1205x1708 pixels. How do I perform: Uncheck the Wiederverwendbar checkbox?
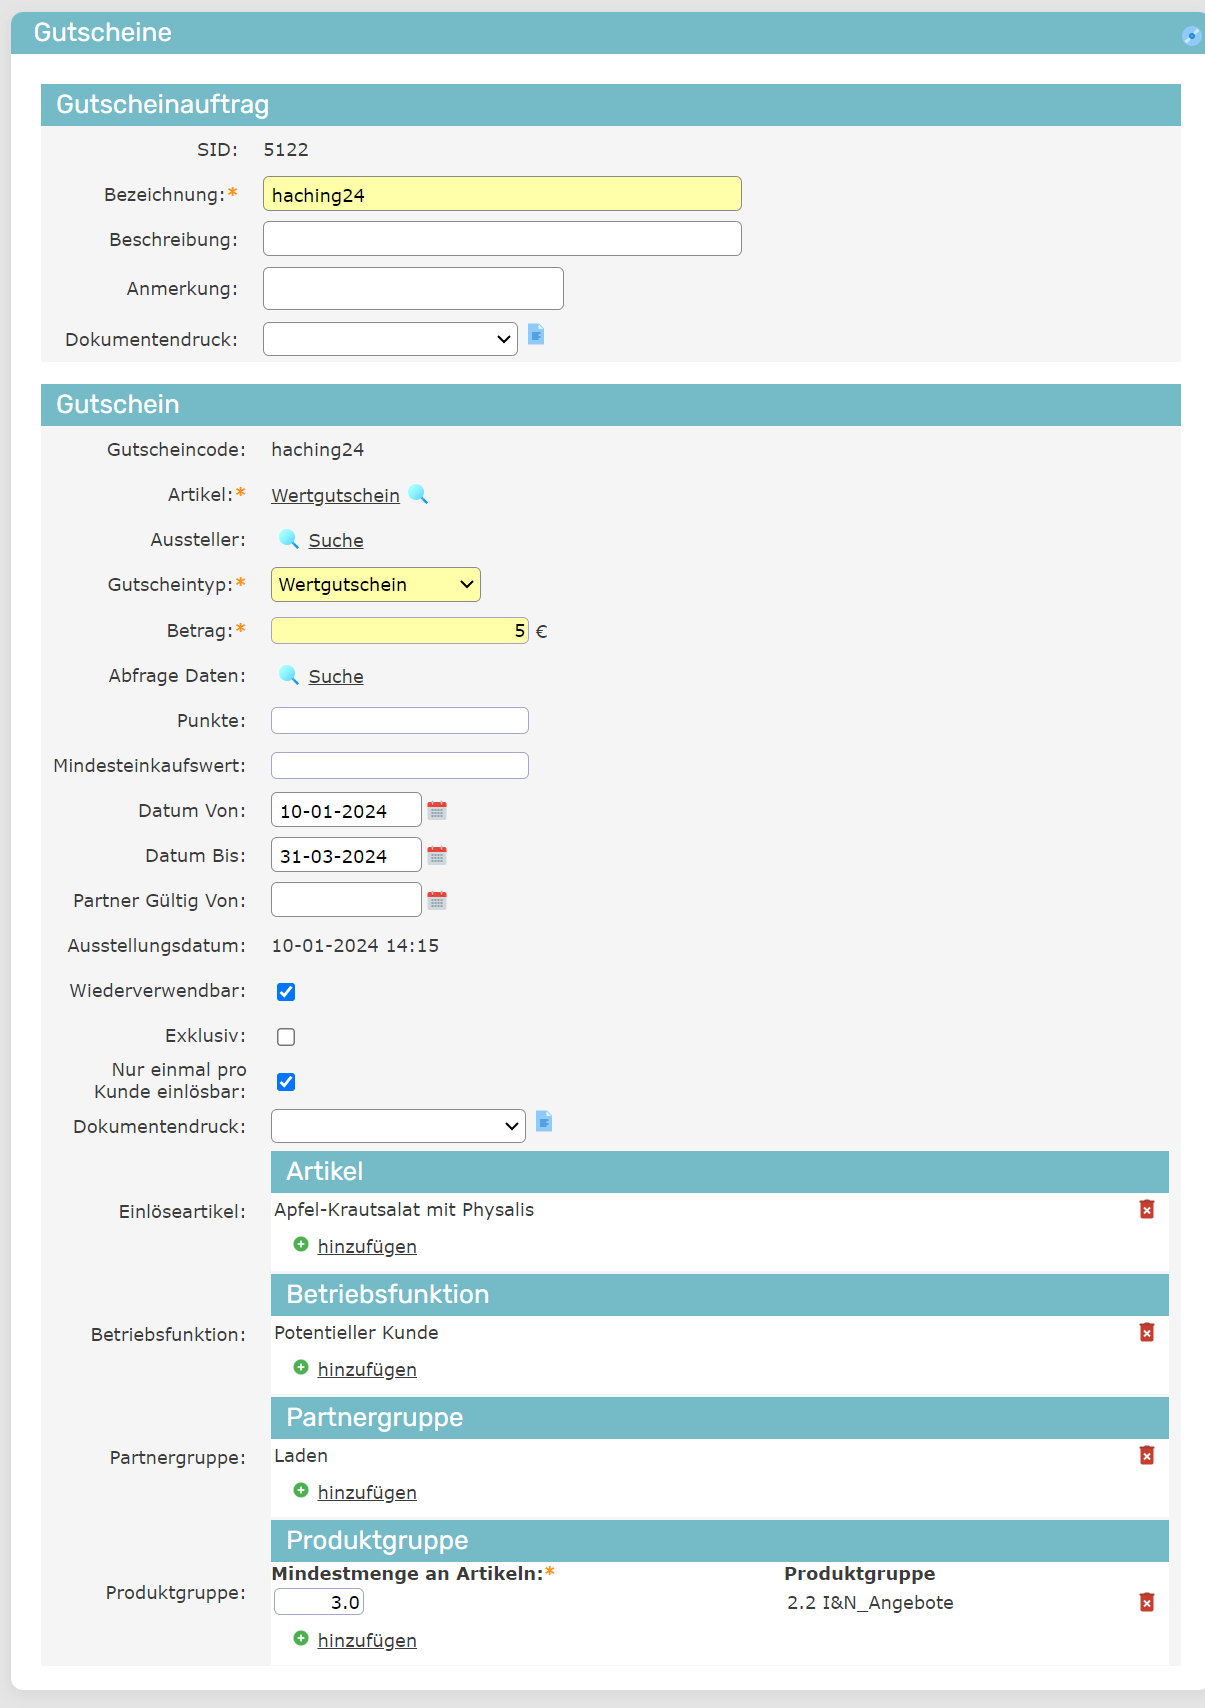(x=286, y=992)
